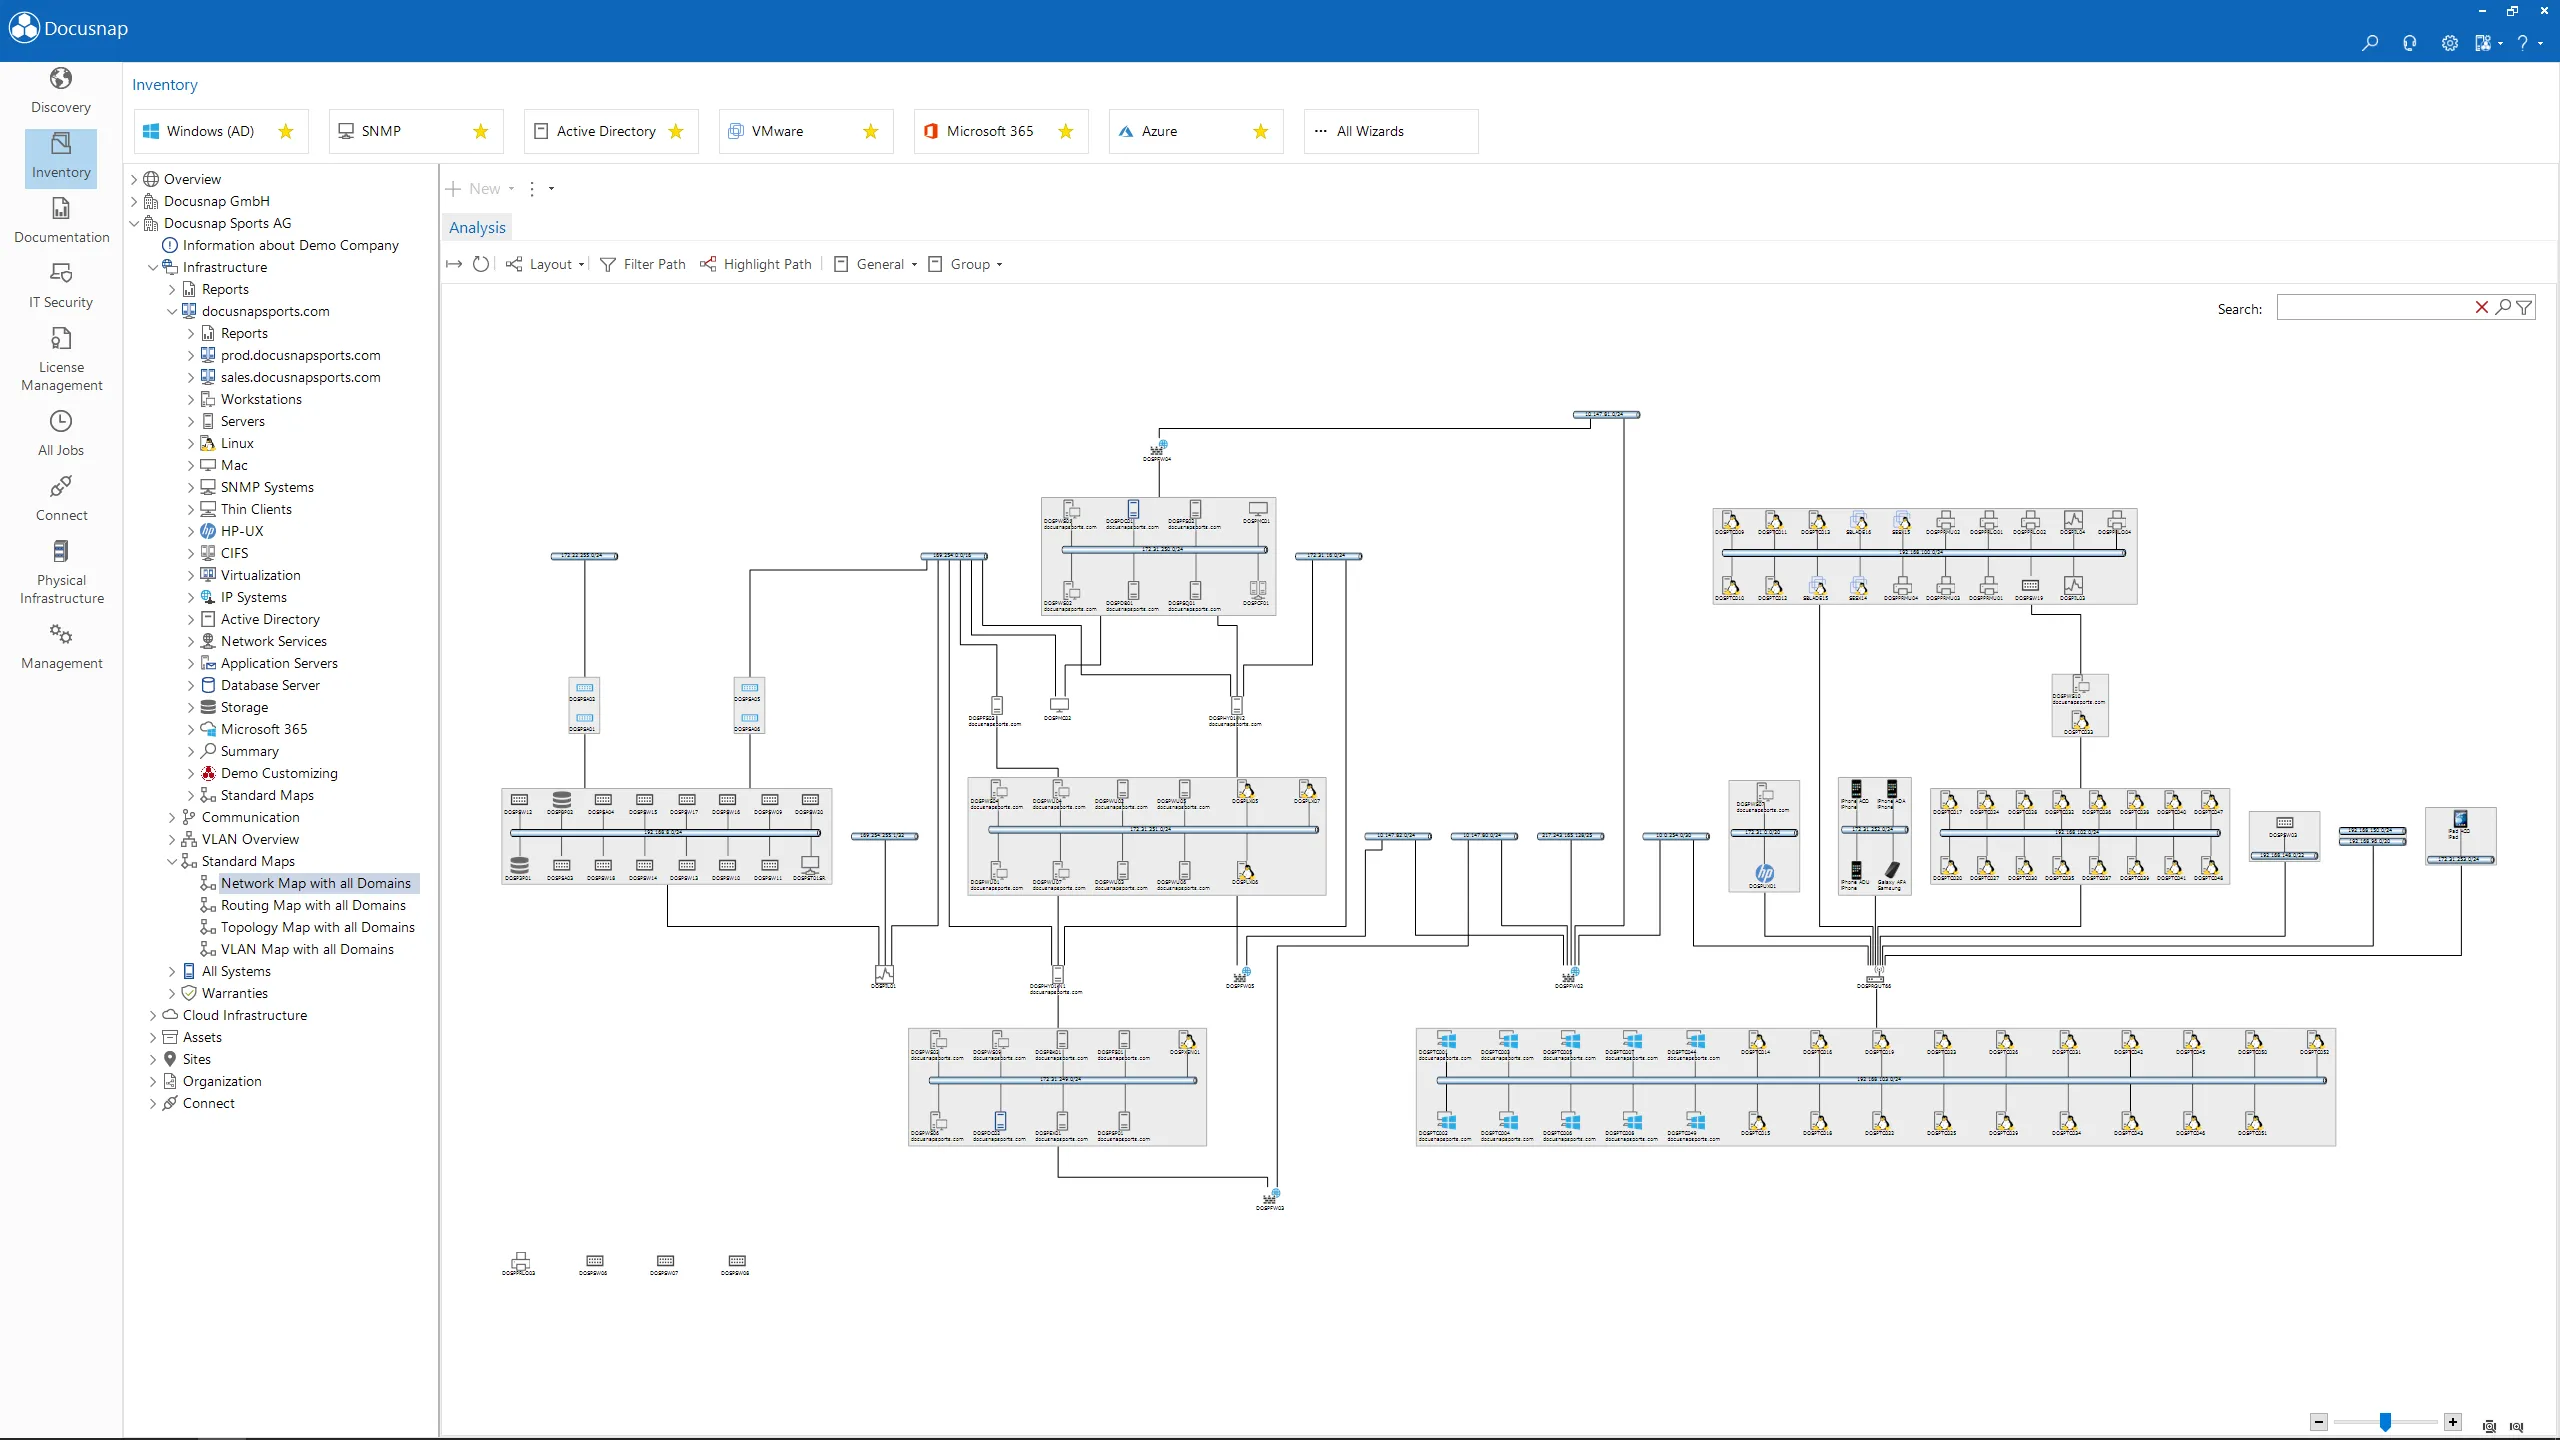Toggle the favorite star on Microsoft 365 wizard
This screenshot has height=1440, width=2560.
pyautogui.click(x=1066, y=131)
